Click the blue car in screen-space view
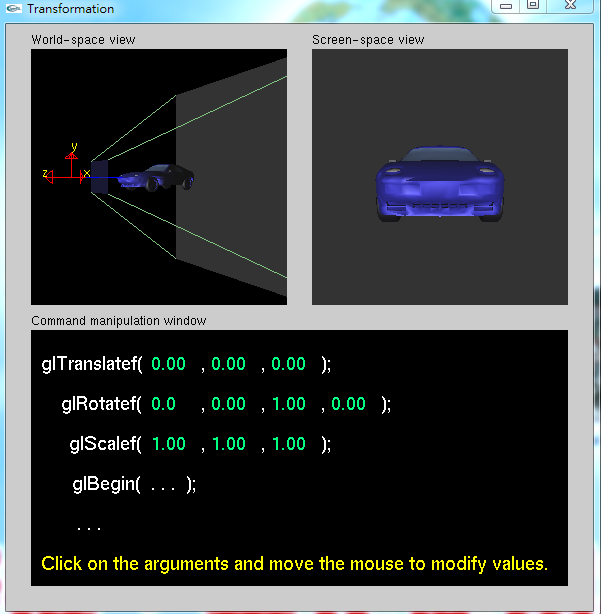This screenshot has width=601, height=614. (440, 184)
